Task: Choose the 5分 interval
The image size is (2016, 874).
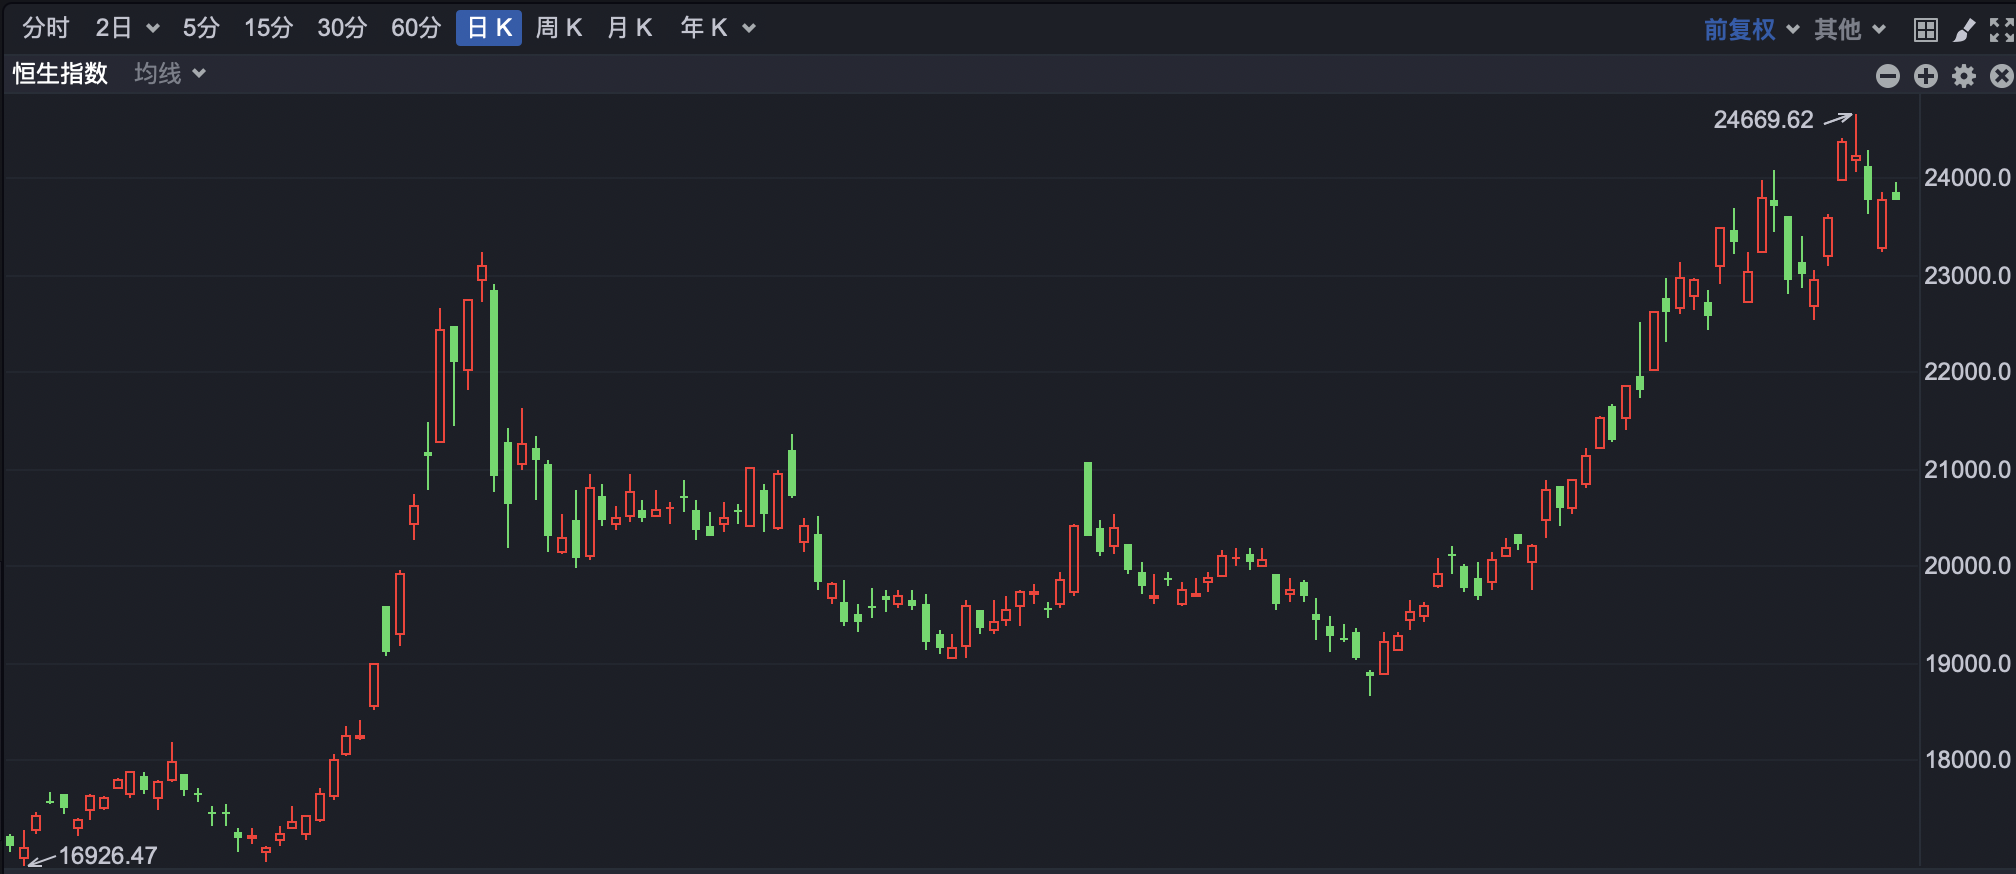Action: (200, 28)
